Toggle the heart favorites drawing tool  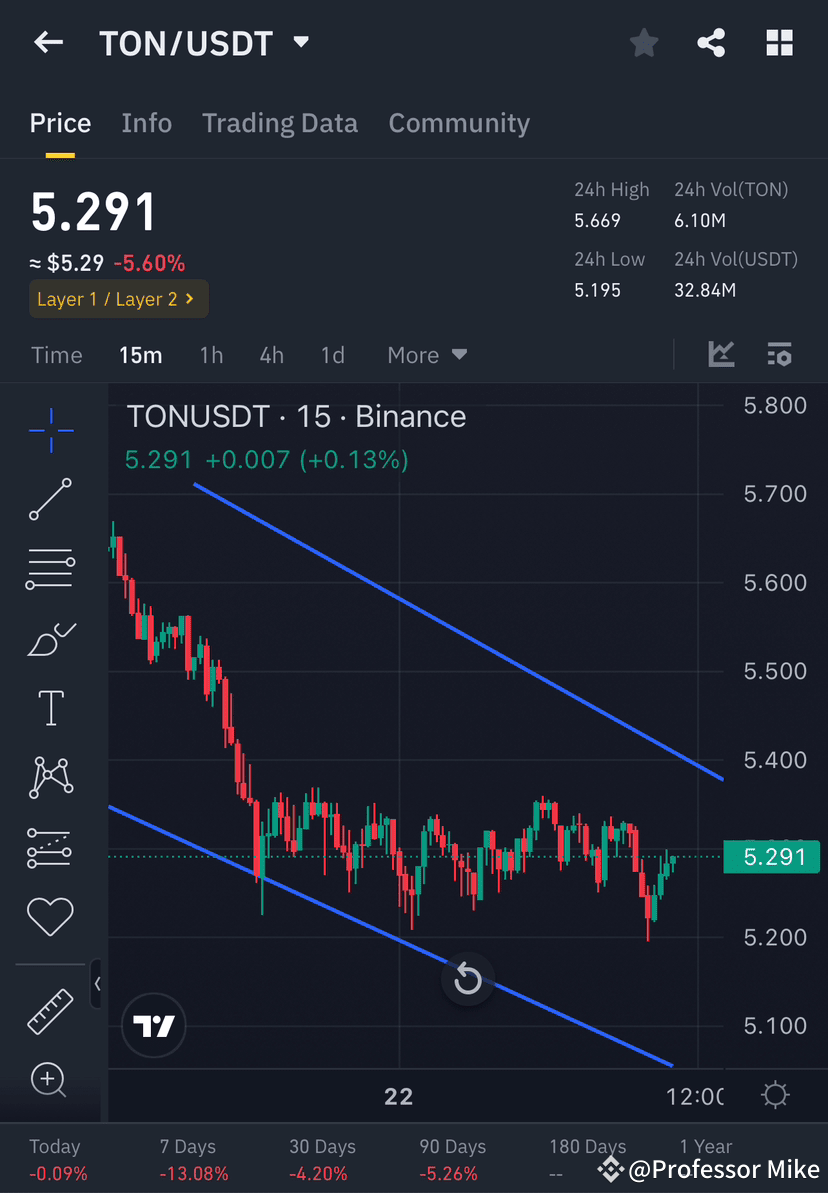coord(50,916)
